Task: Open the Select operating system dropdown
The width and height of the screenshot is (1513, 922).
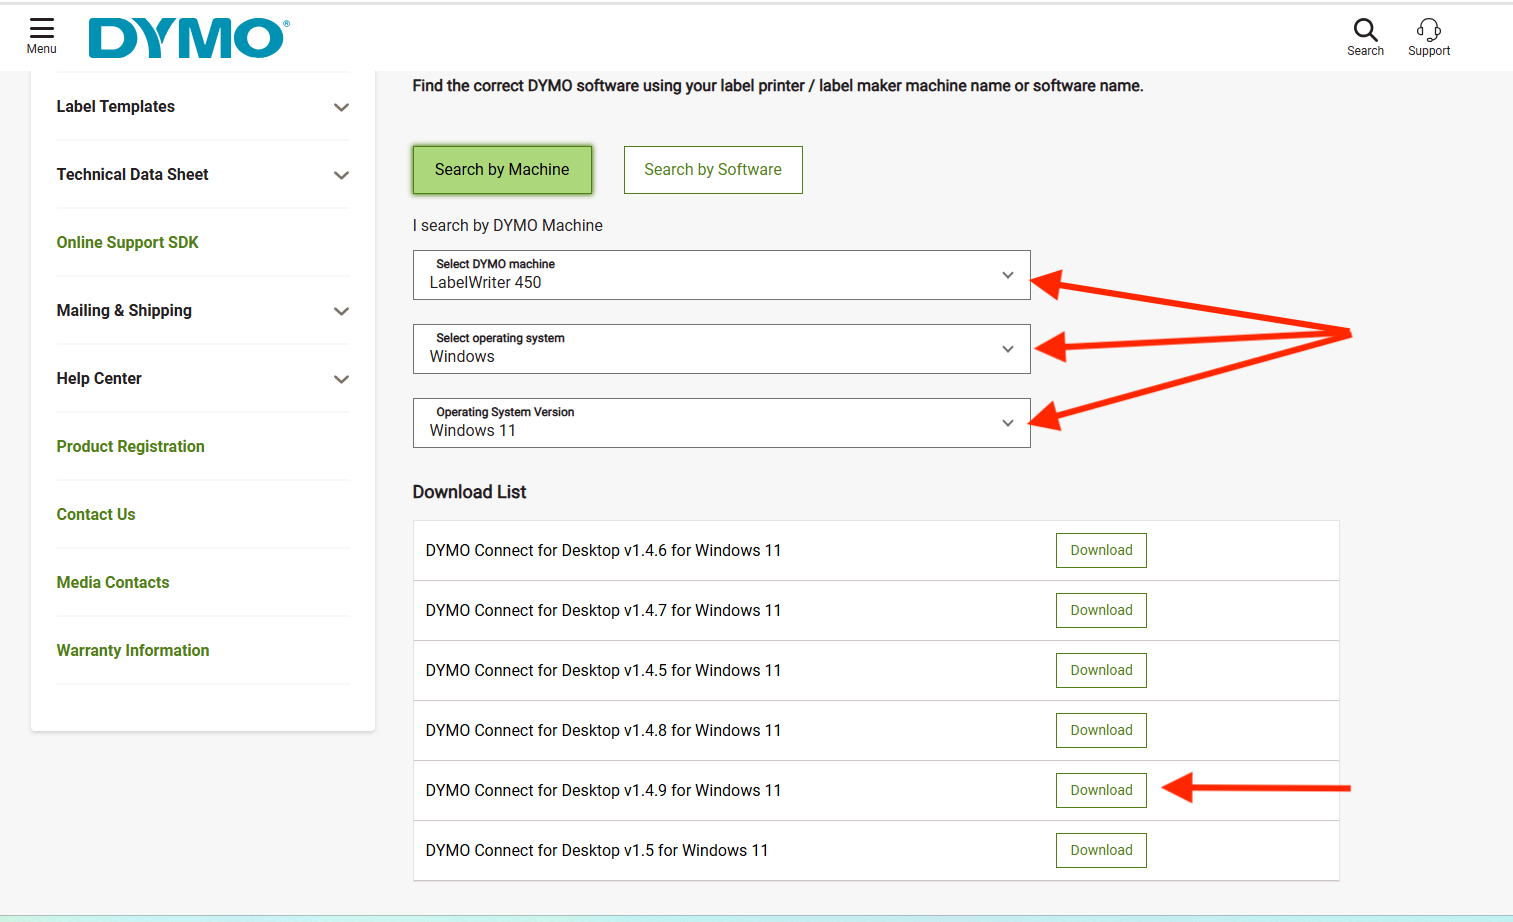Action: coord(721,349)
